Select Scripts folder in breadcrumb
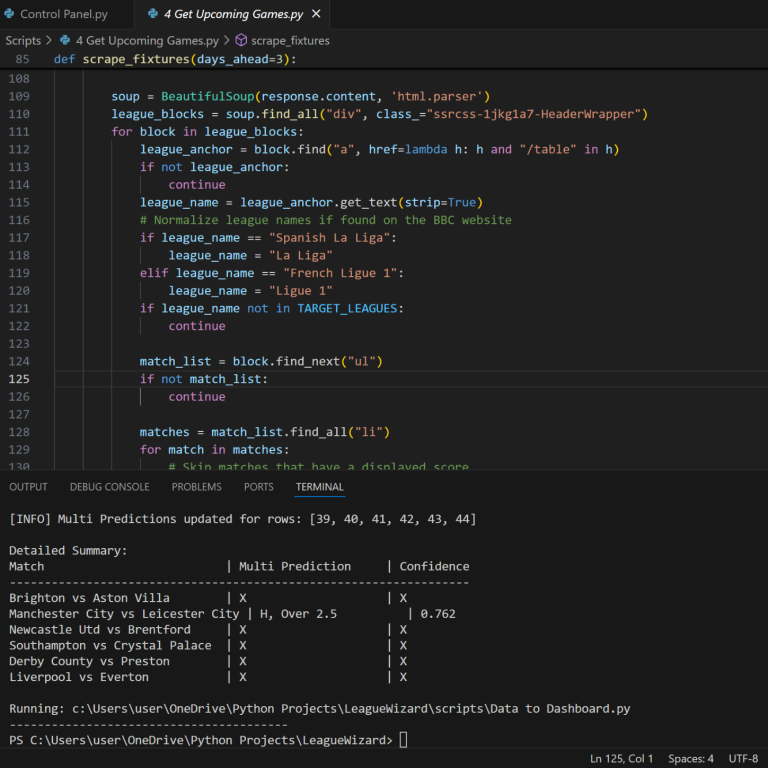 [x=23, y=41]
